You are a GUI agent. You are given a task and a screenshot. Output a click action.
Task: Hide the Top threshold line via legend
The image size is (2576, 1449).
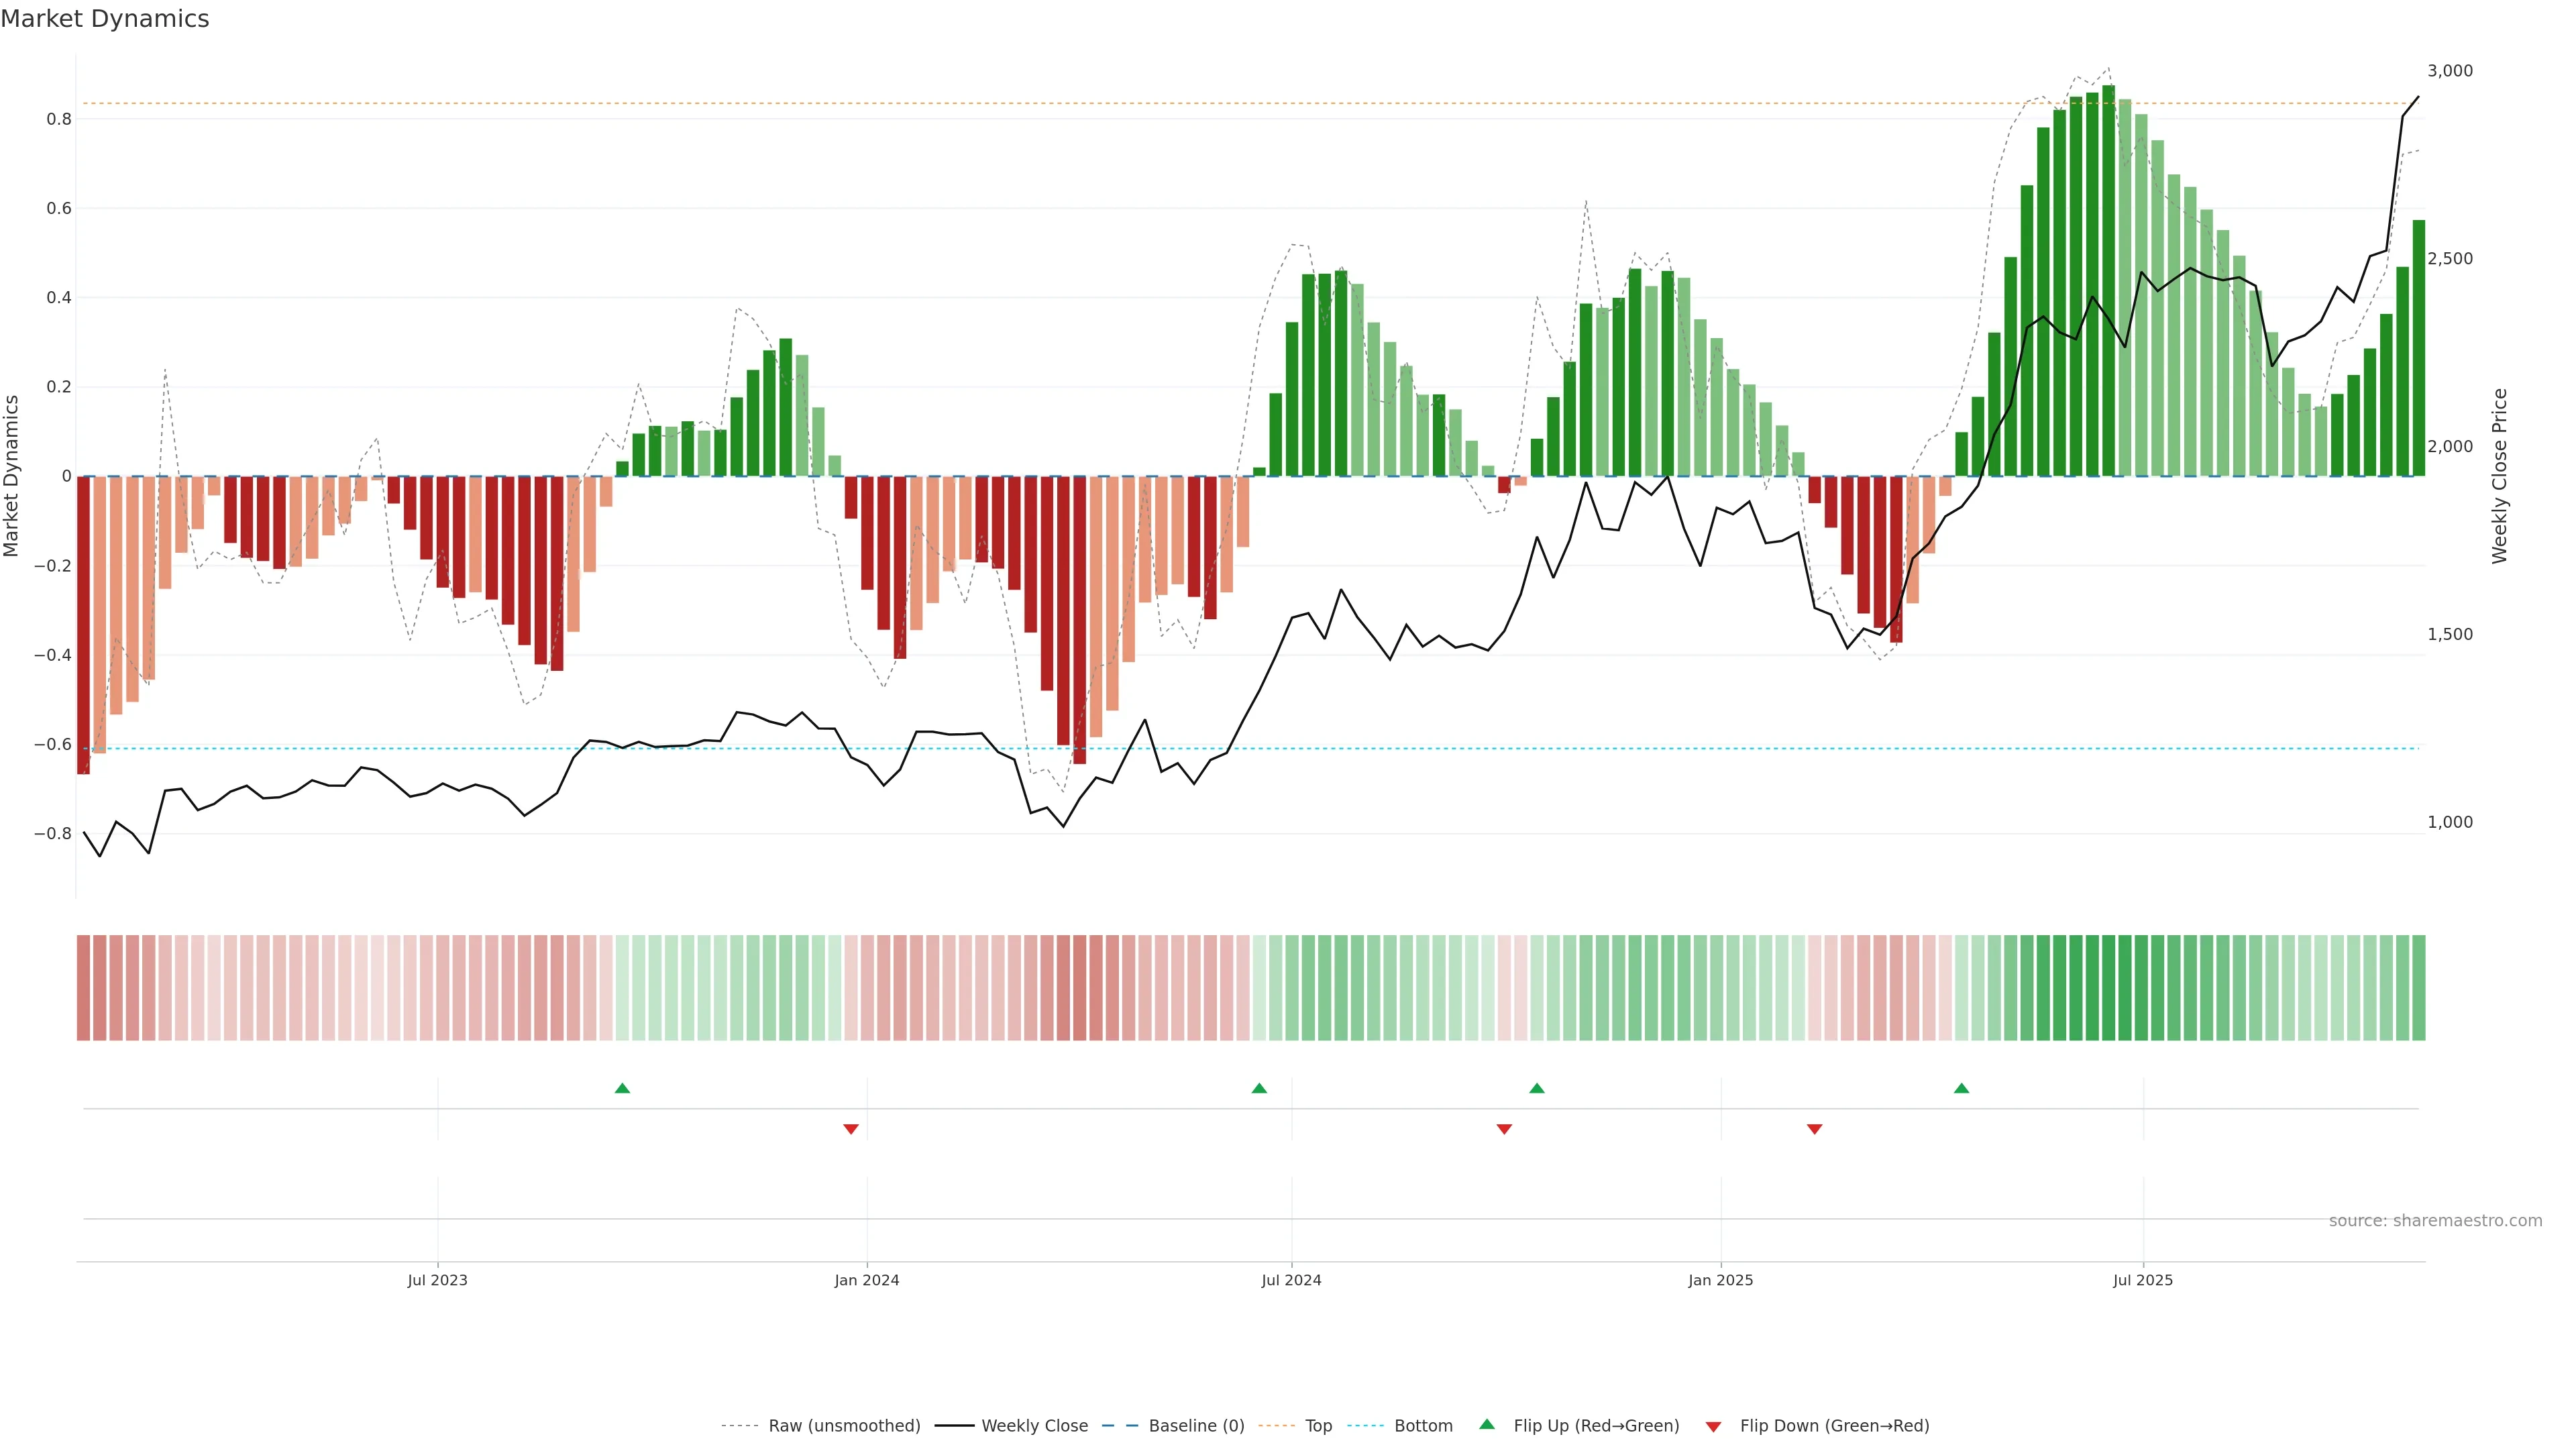click(x=1318, y=1426)
